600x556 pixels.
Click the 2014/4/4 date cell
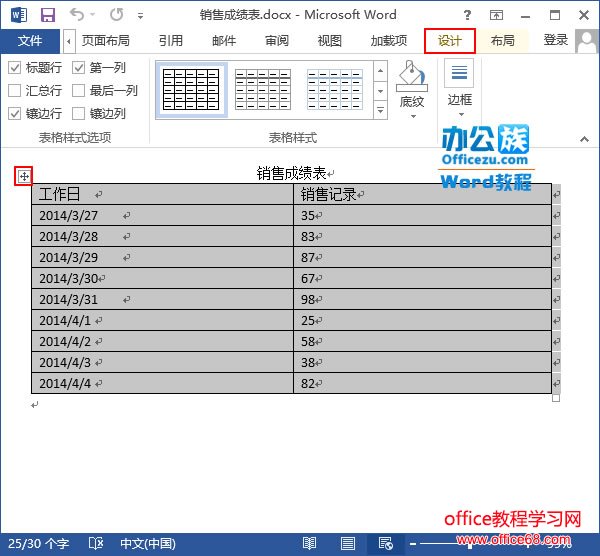(x=162, y=383)
